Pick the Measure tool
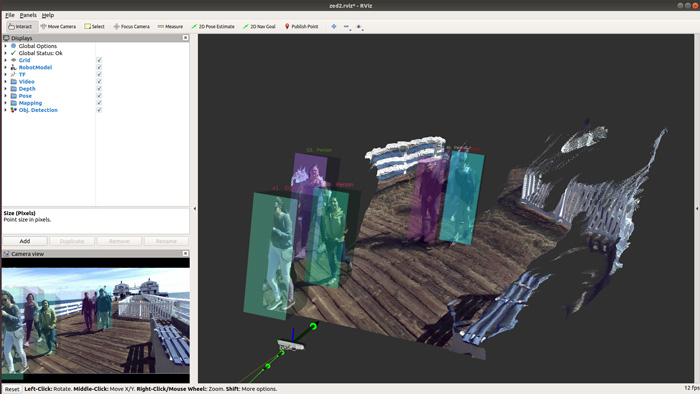The width and height of the screenshot is (700, 394). pyautogui.click(x=170, y=26)
